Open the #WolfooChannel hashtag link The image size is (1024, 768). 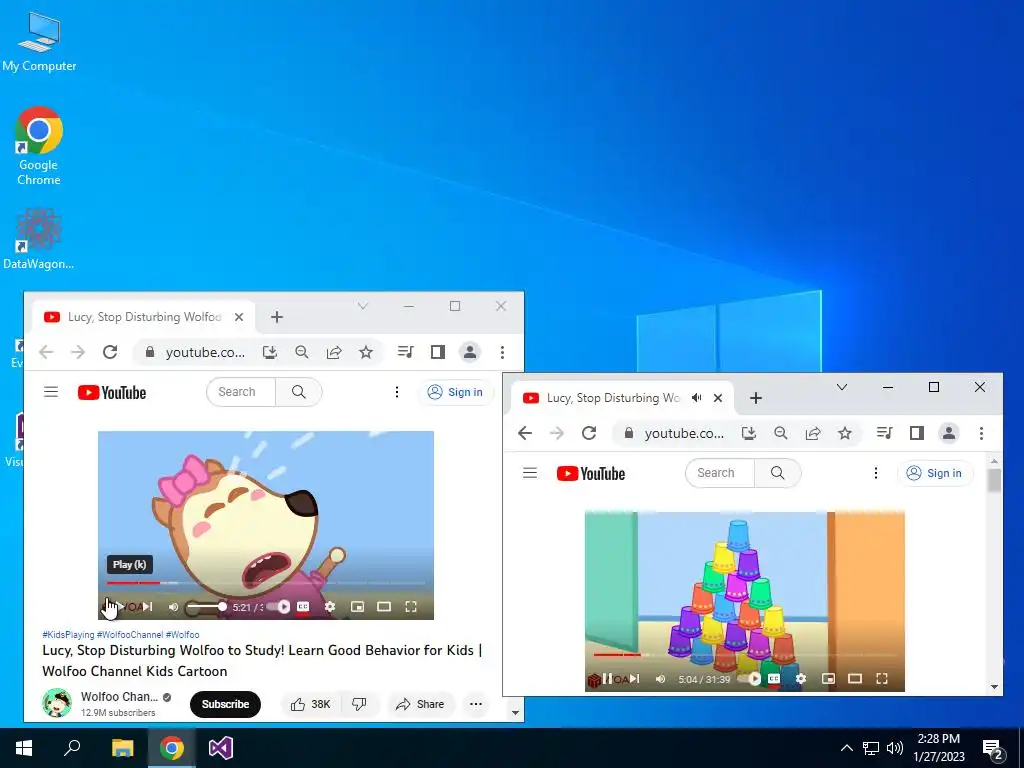(x=130, y=635)
